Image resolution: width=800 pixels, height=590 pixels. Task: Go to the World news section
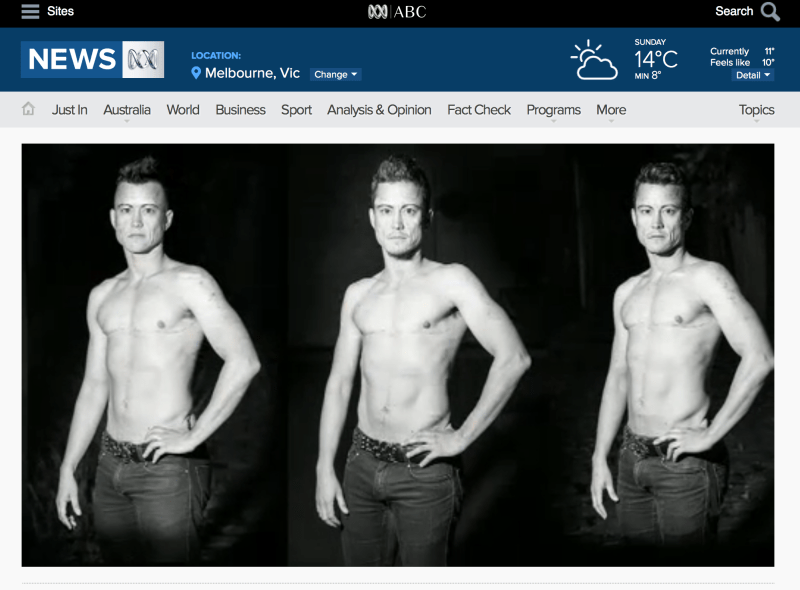183,110
